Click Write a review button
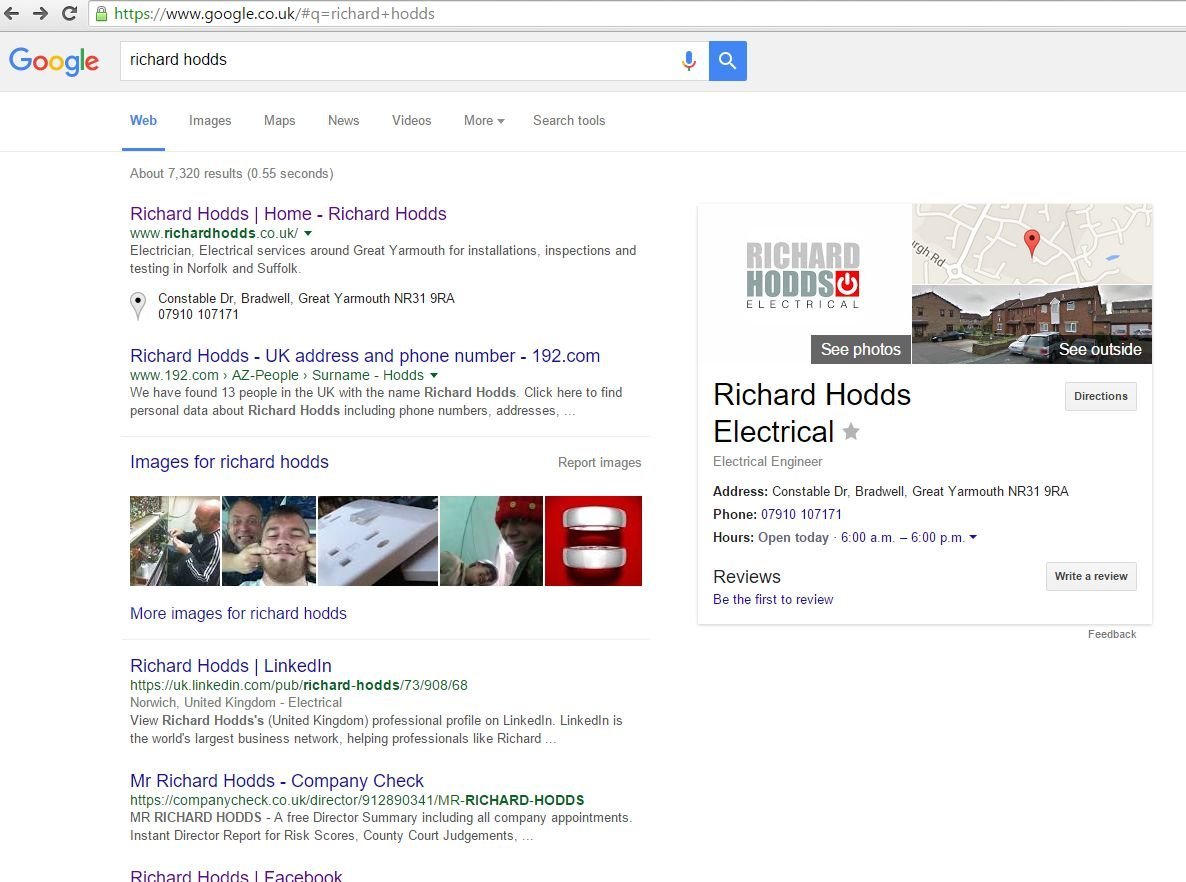Viewport: 1186px width, 882px height. coord(1091,576)
